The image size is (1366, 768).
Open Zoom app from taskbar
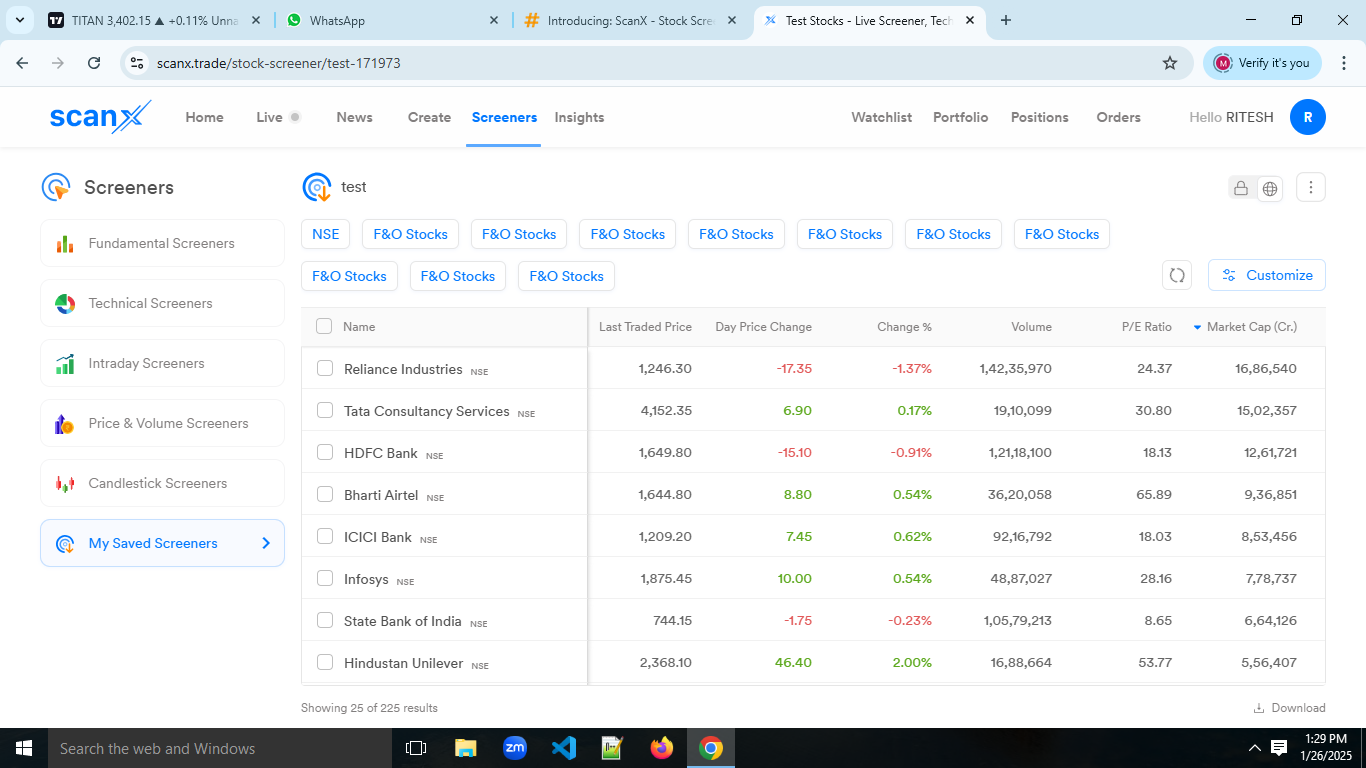click(515, 748)
